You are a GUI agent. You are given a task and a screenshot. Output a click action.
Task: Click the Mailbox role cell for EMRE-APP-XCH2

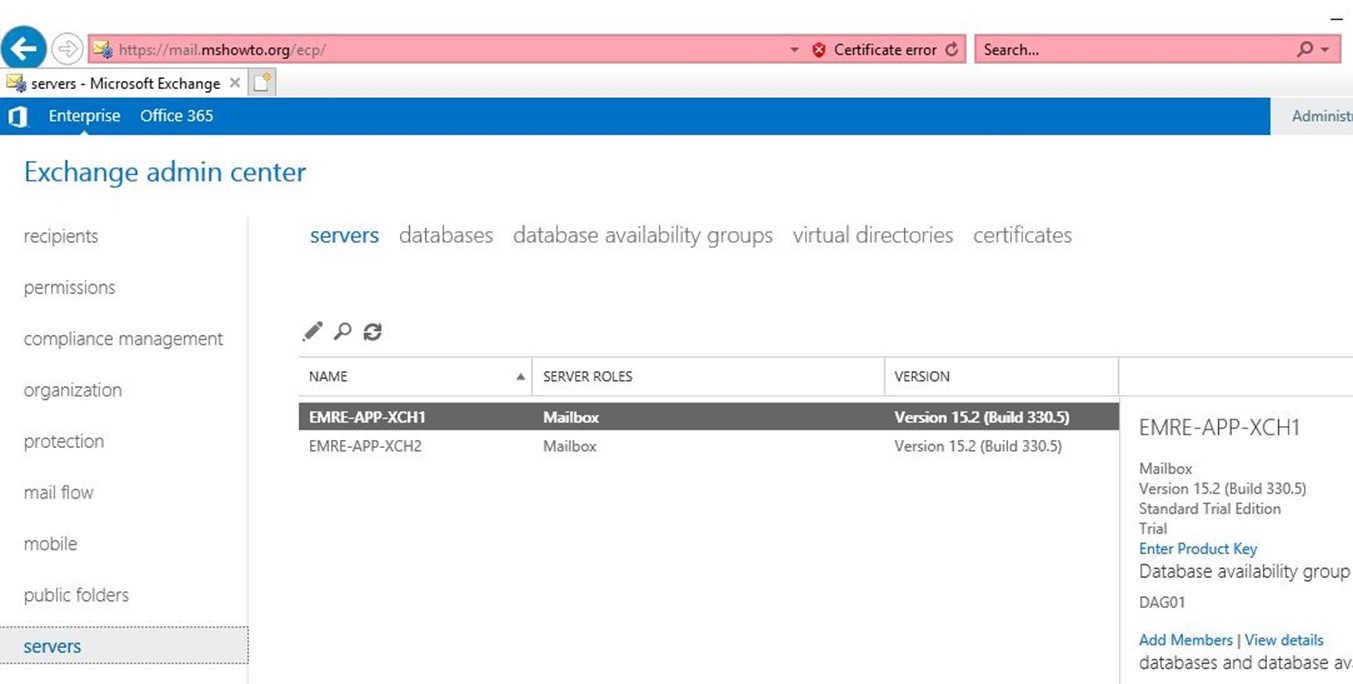(569, 446)
